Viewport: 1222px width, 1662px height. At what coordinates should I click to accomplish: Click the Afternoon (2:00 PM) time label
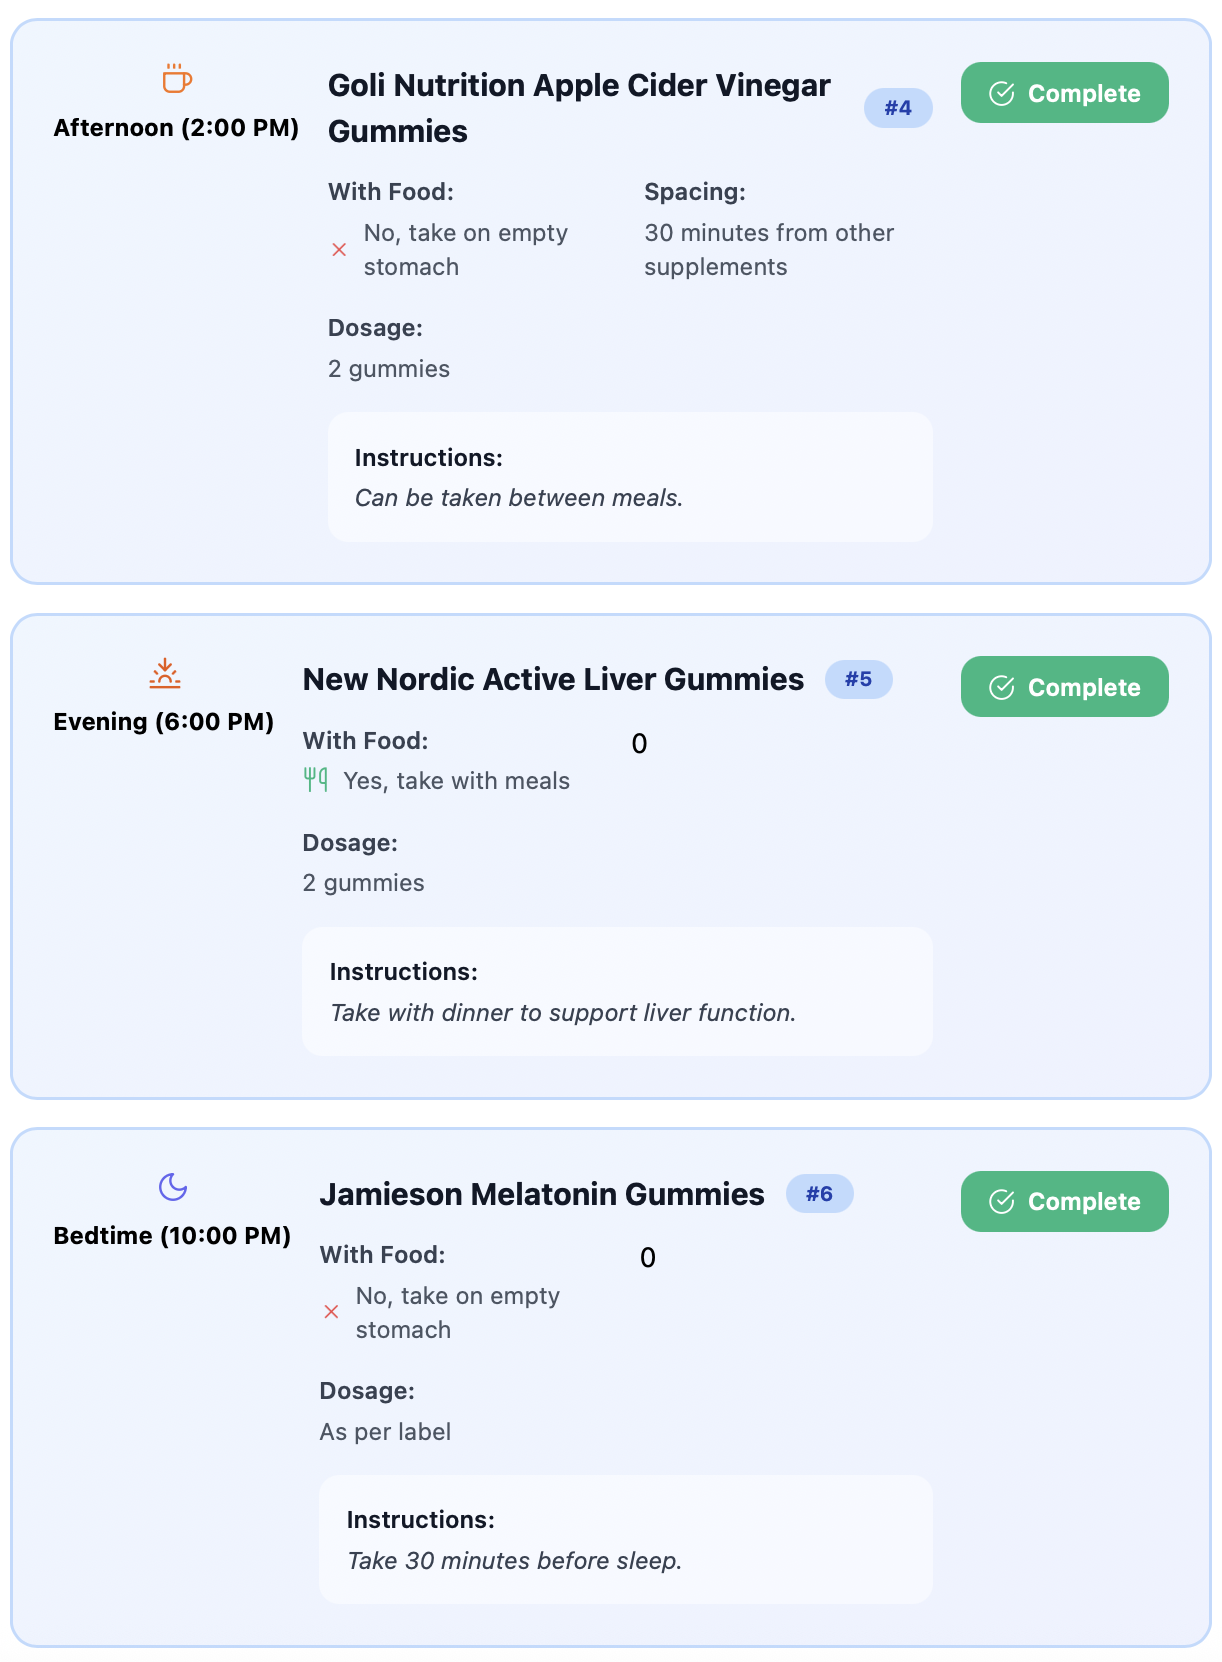pyautogui.click(x=176, y=128)
